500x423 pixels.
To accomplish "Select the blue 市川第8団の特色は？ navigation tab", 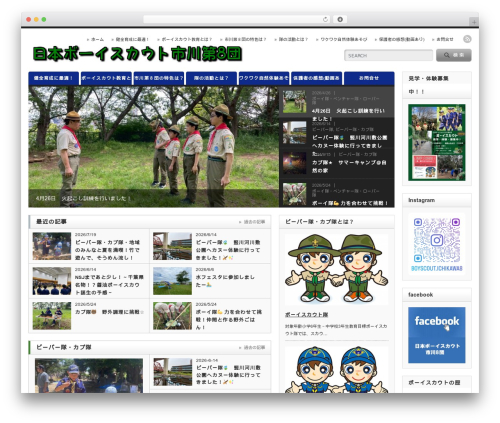I will tap(159, 78).
